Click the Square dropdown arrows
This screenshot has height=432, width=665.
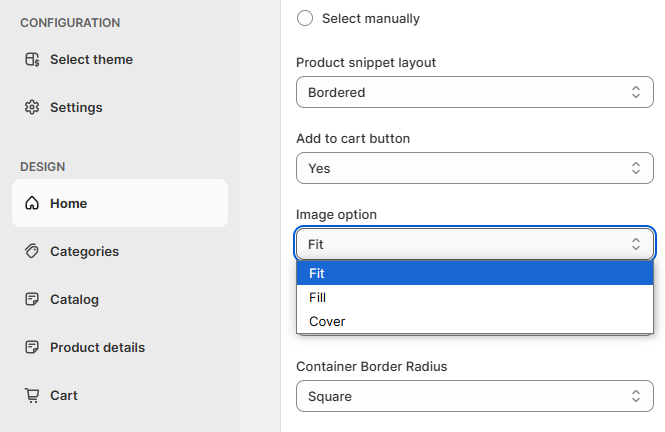(635, 396)
